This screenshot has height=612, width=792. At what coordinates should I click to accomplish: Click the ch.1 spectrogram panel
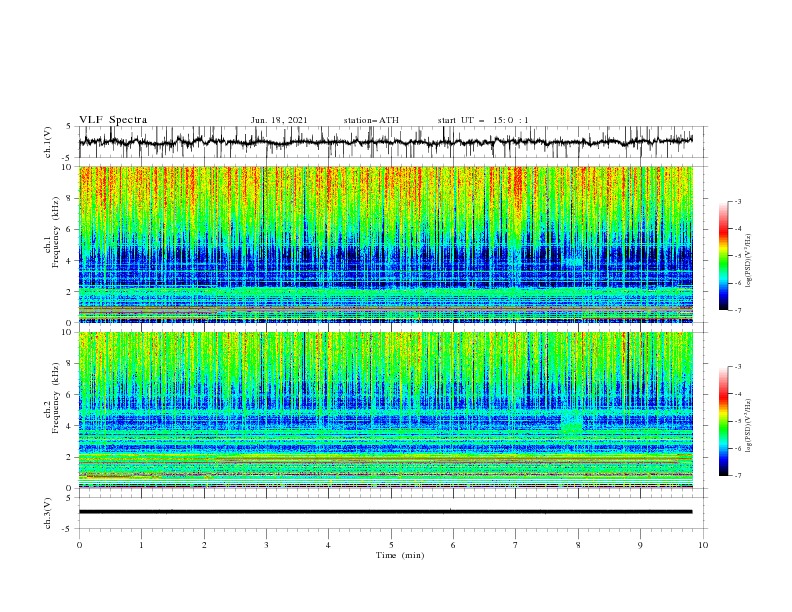[x=386, y=244]
